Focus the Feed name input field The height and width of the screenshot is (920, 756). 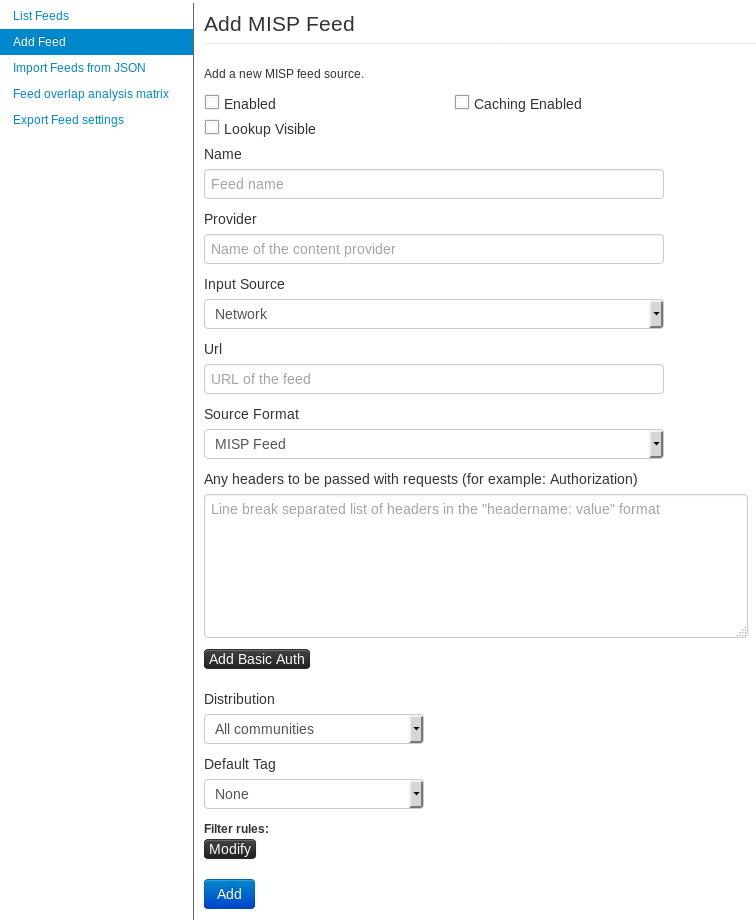coord(433,184)
